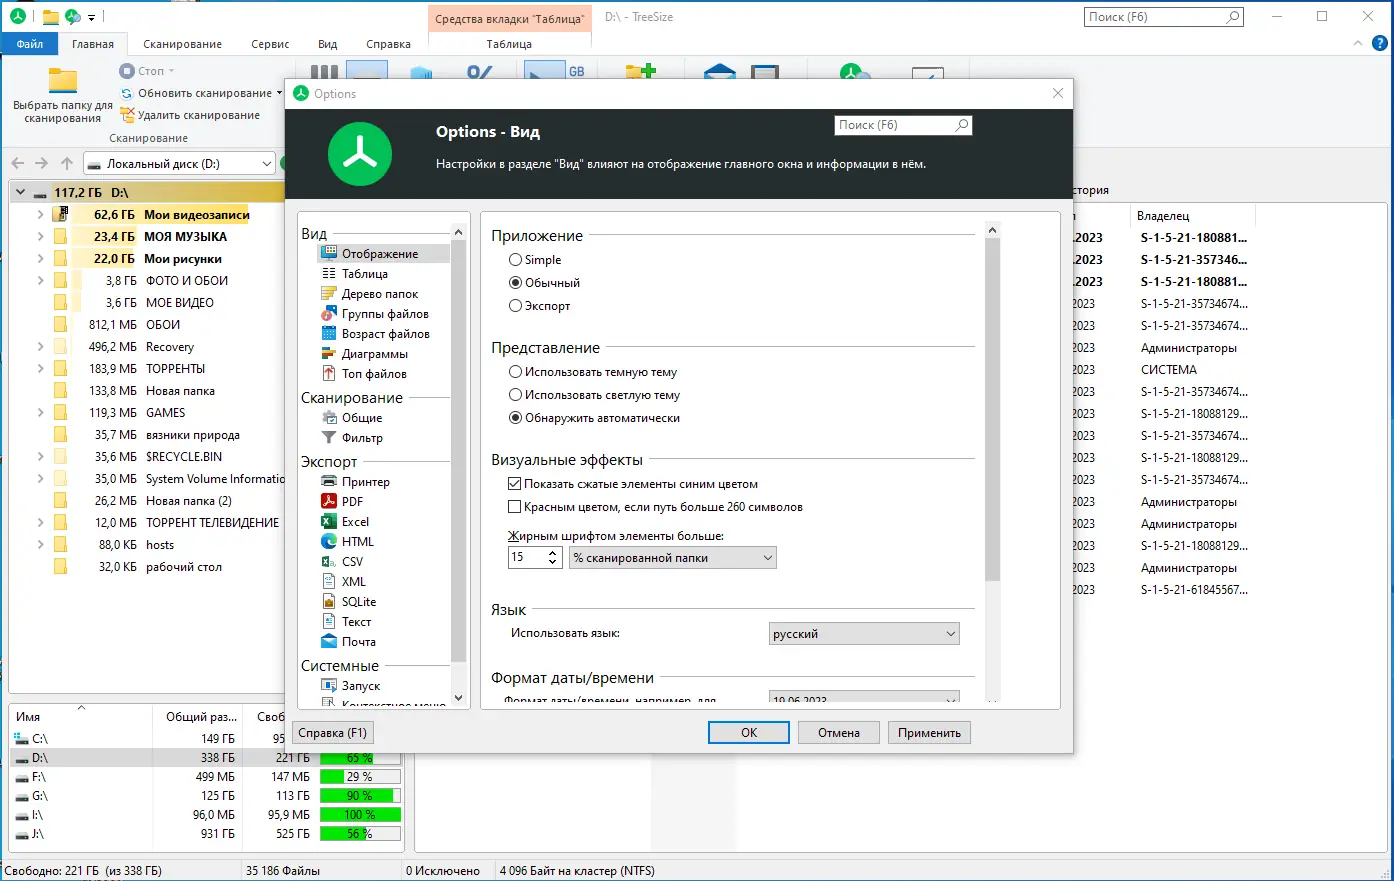Expand GAMES folder node

[40, 413]
